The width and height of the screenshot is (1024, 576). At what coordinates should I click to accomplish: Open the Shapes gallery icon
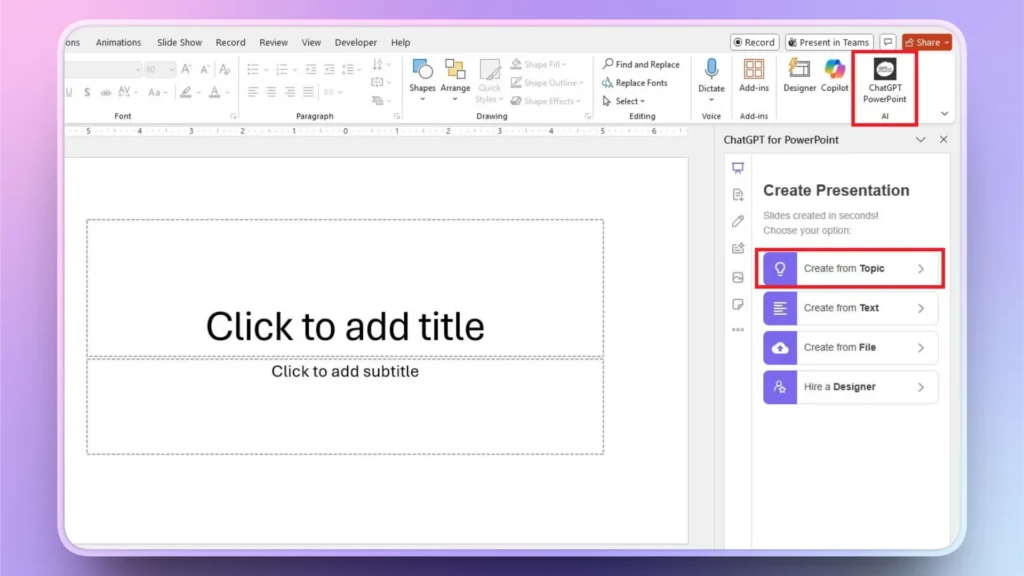point(422,71)
